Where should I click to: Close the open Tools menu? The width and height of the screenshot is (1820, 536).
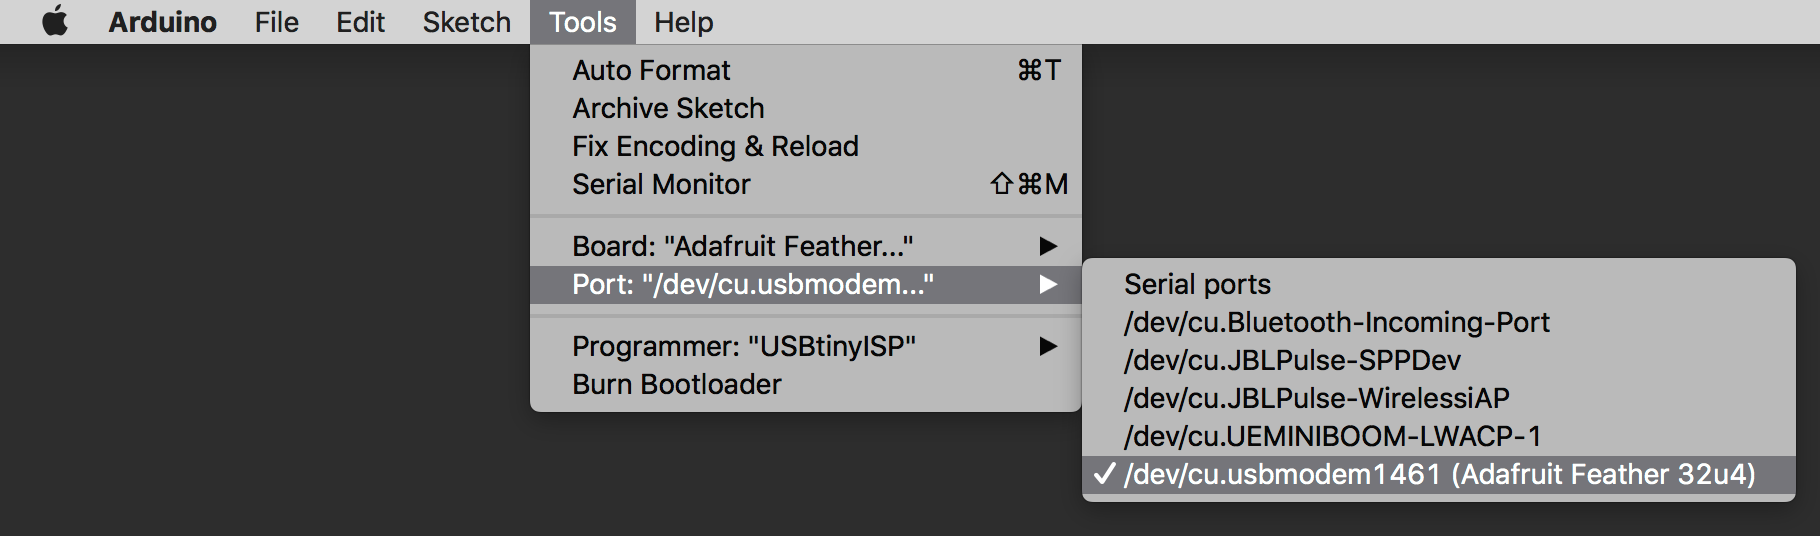coord(582,22)
